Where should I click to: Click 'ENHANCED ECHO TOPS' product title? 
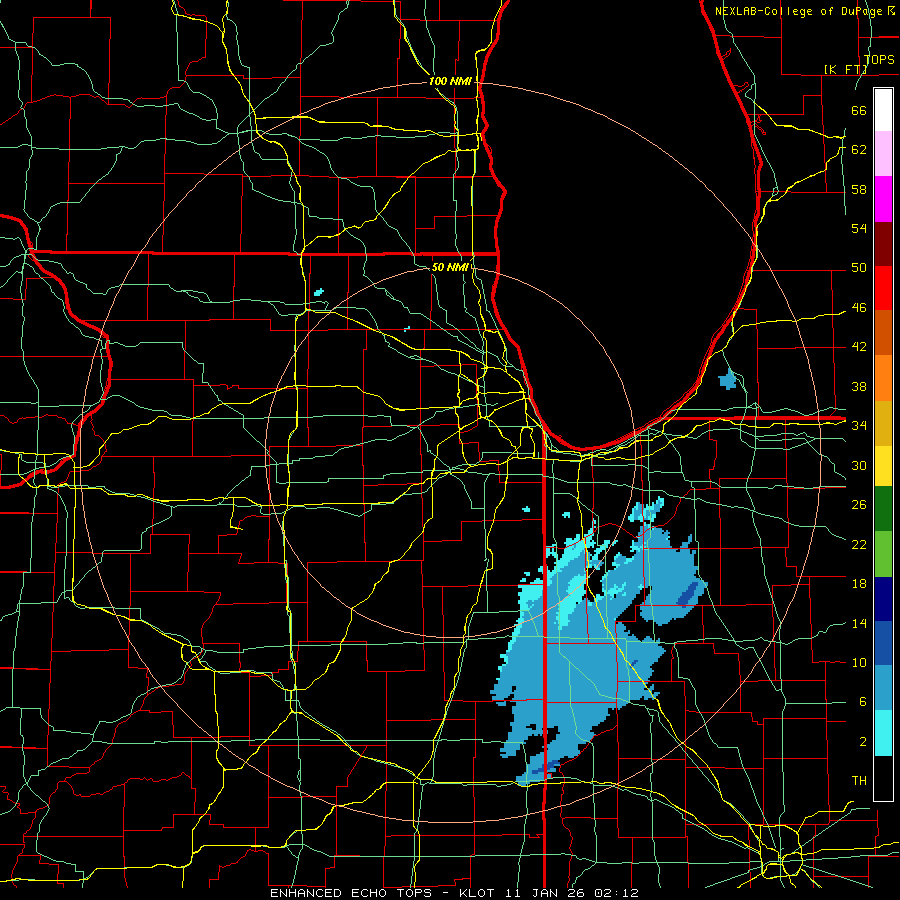(x=351, y=893)
